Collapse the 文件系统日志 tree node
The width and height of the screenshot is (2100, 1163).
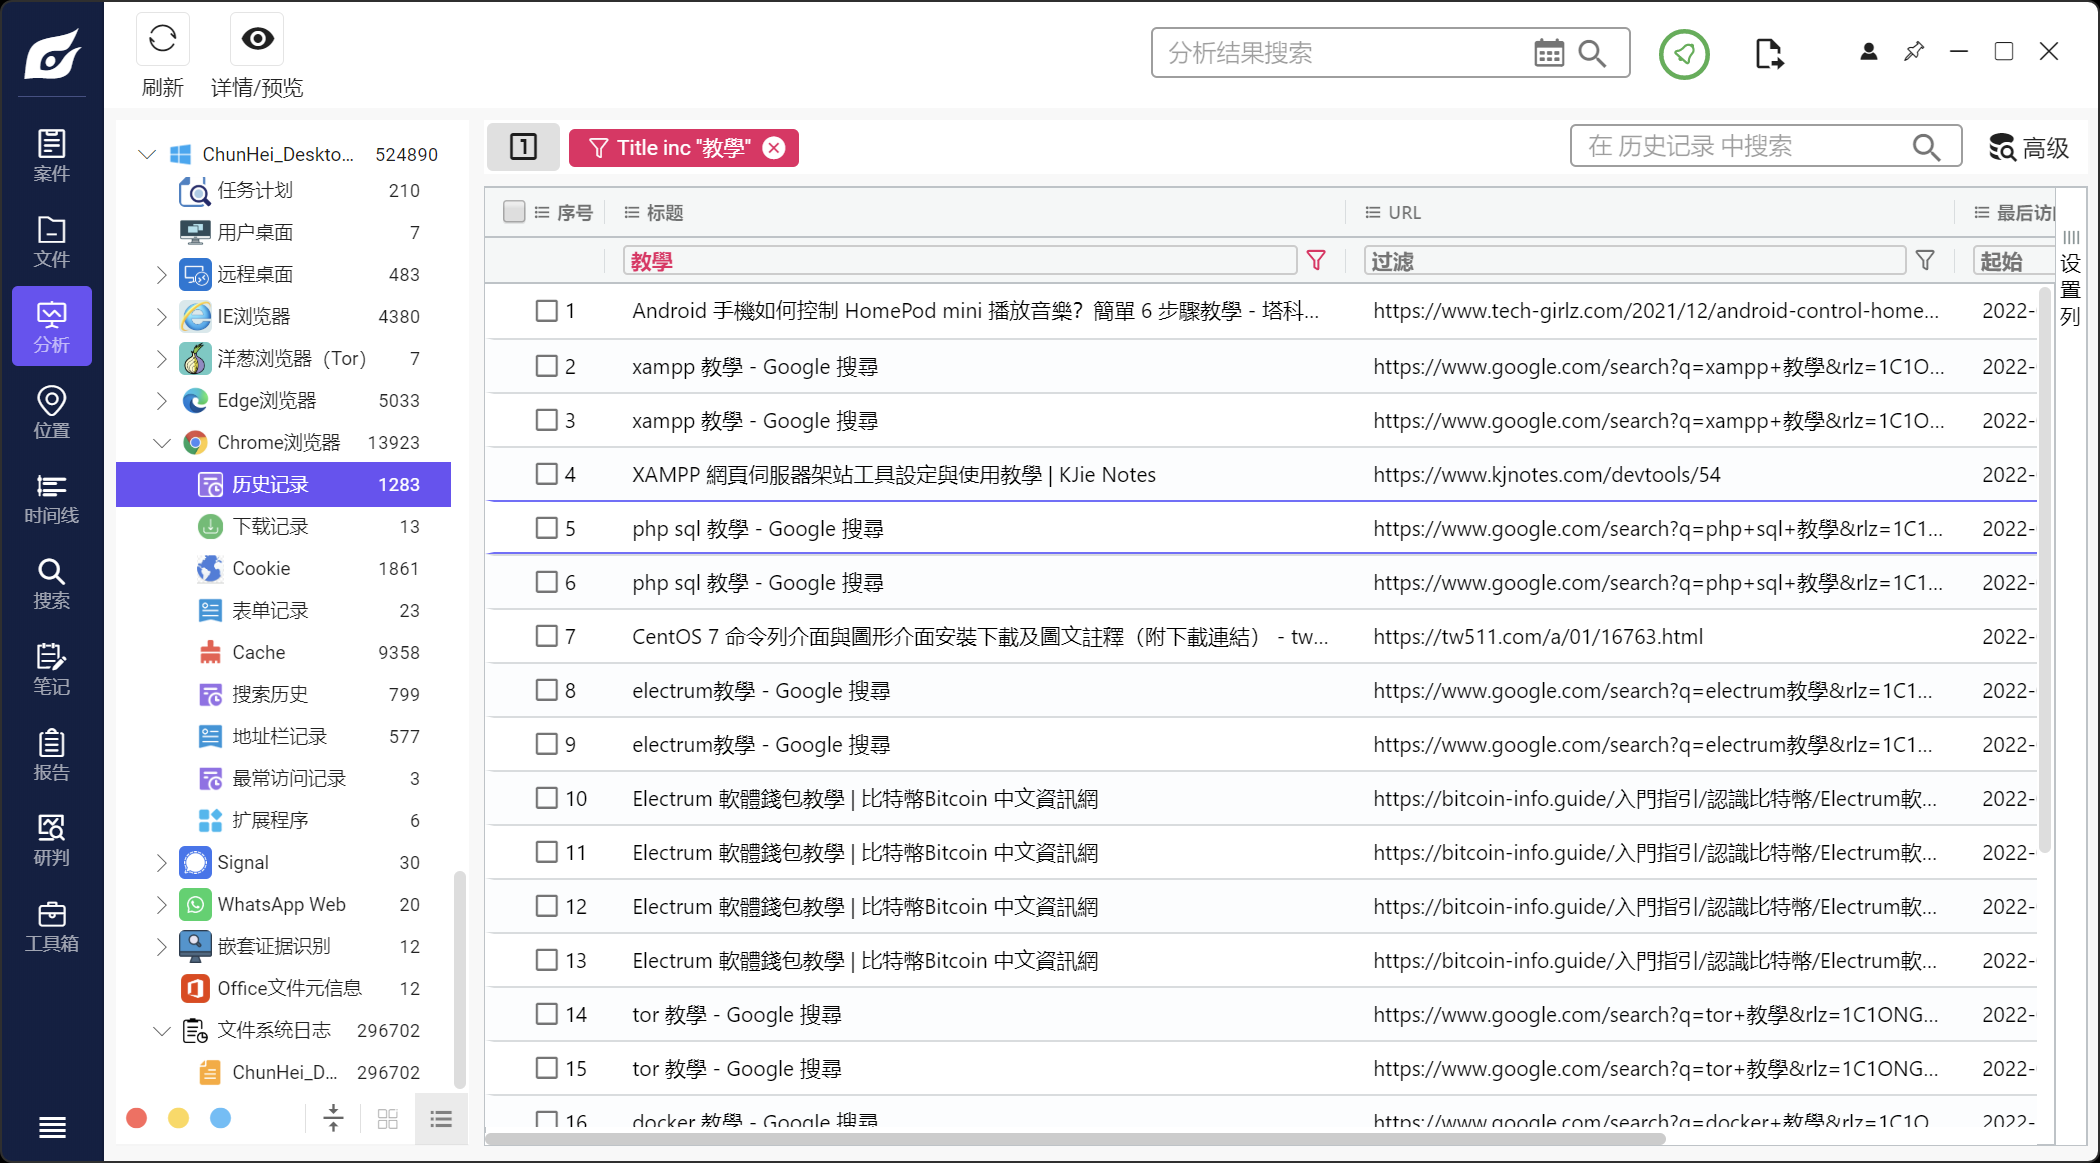[x=161, y=1030]
